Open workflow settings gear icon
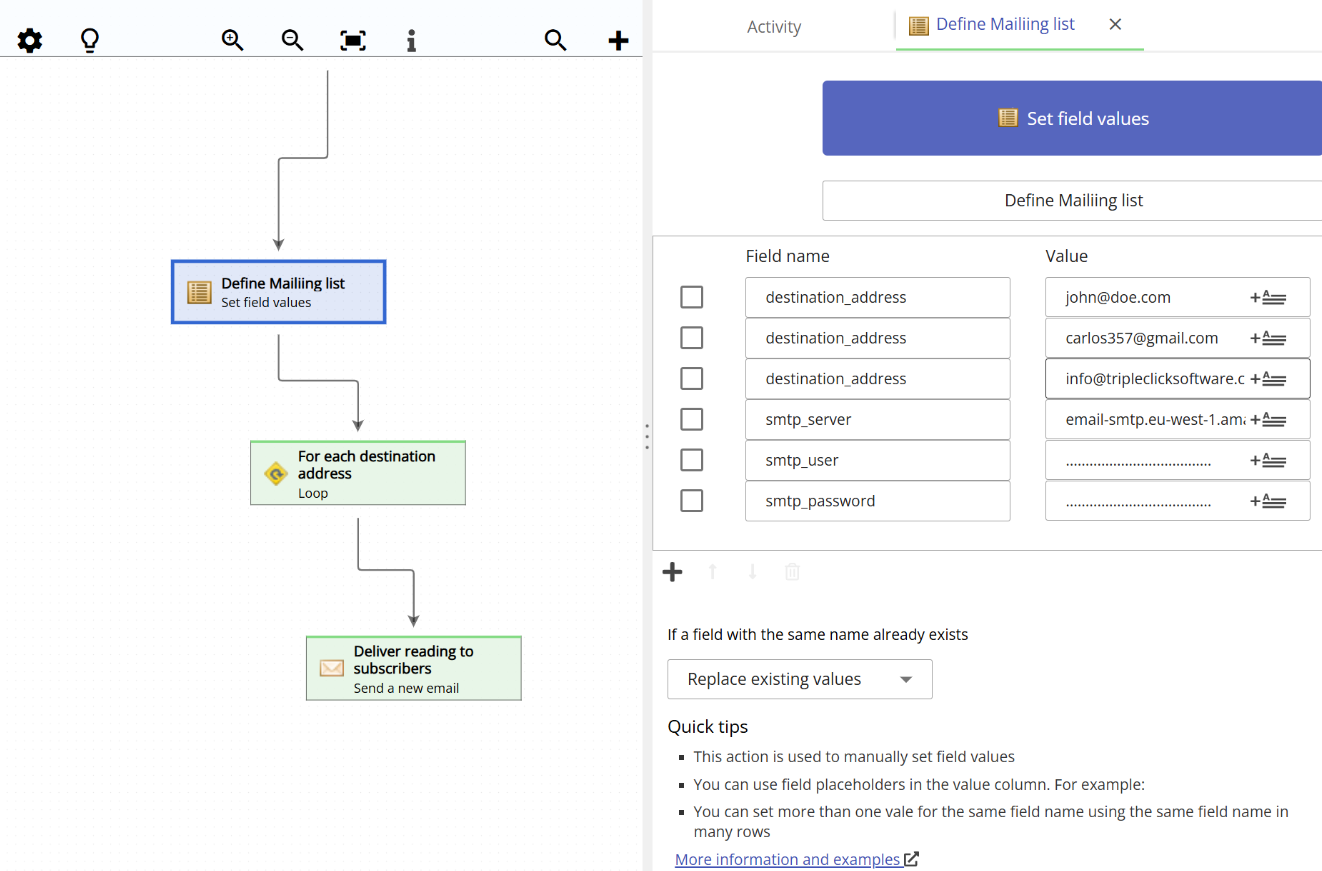 click(x=30, y=41)
